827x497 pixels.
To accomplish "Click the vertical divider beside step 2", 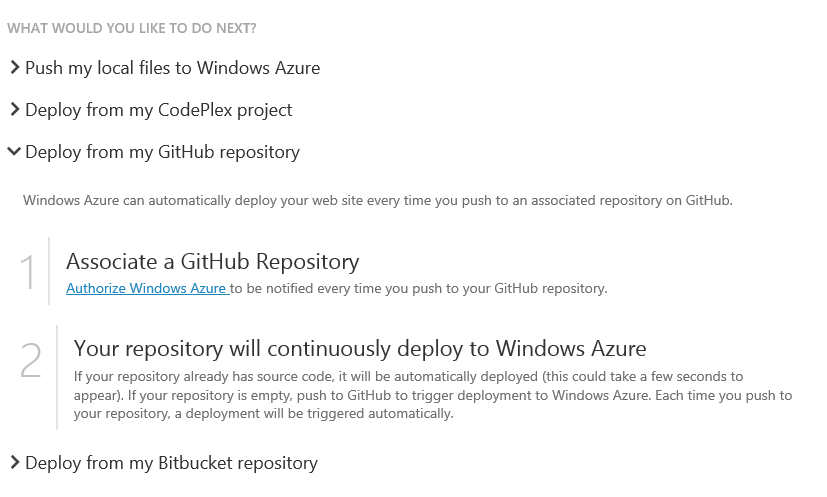I will [57, 377].
